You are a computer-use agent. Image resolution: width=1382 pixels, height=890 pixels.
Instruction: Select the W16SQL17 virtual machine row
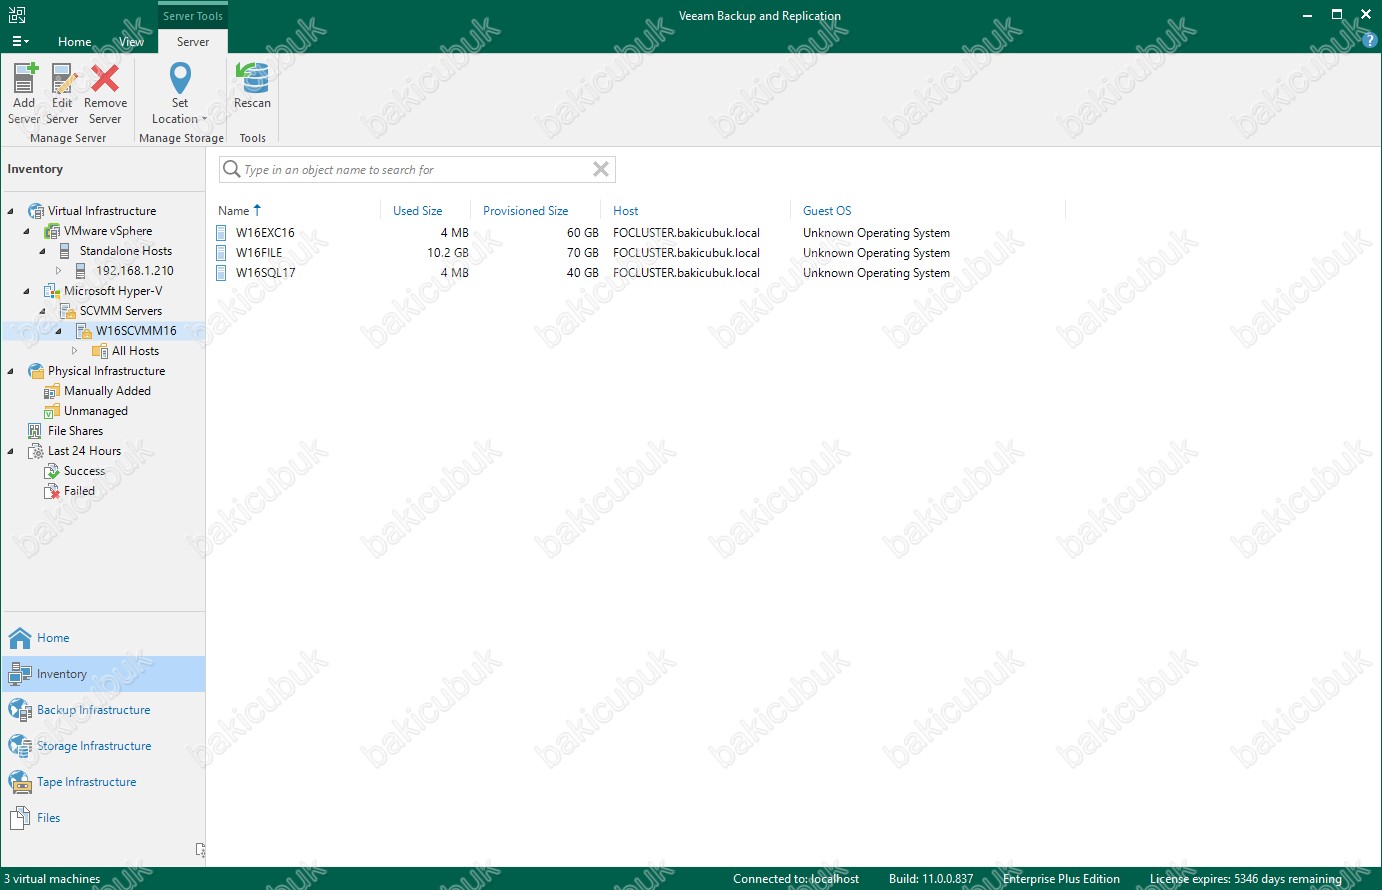(640, 273)
